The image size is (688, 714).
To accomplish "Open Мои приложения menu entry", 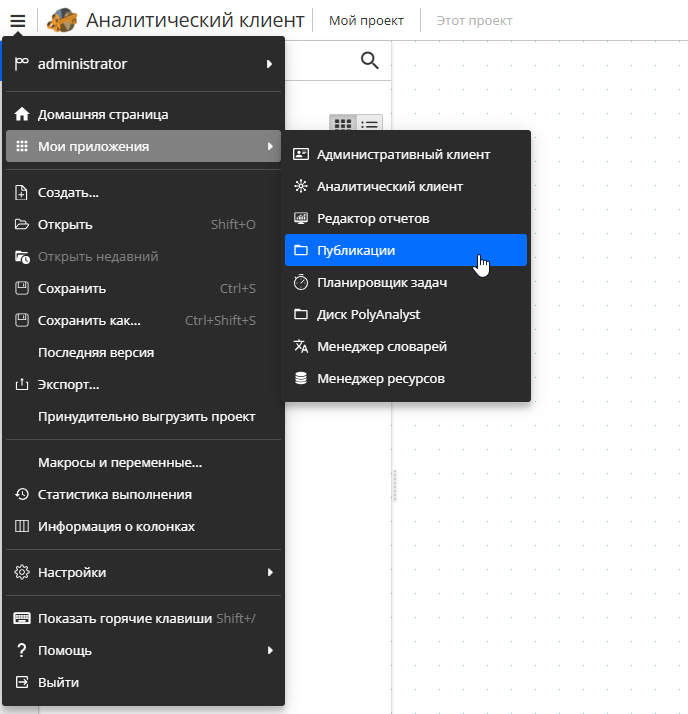I will (x=143, y=146).
